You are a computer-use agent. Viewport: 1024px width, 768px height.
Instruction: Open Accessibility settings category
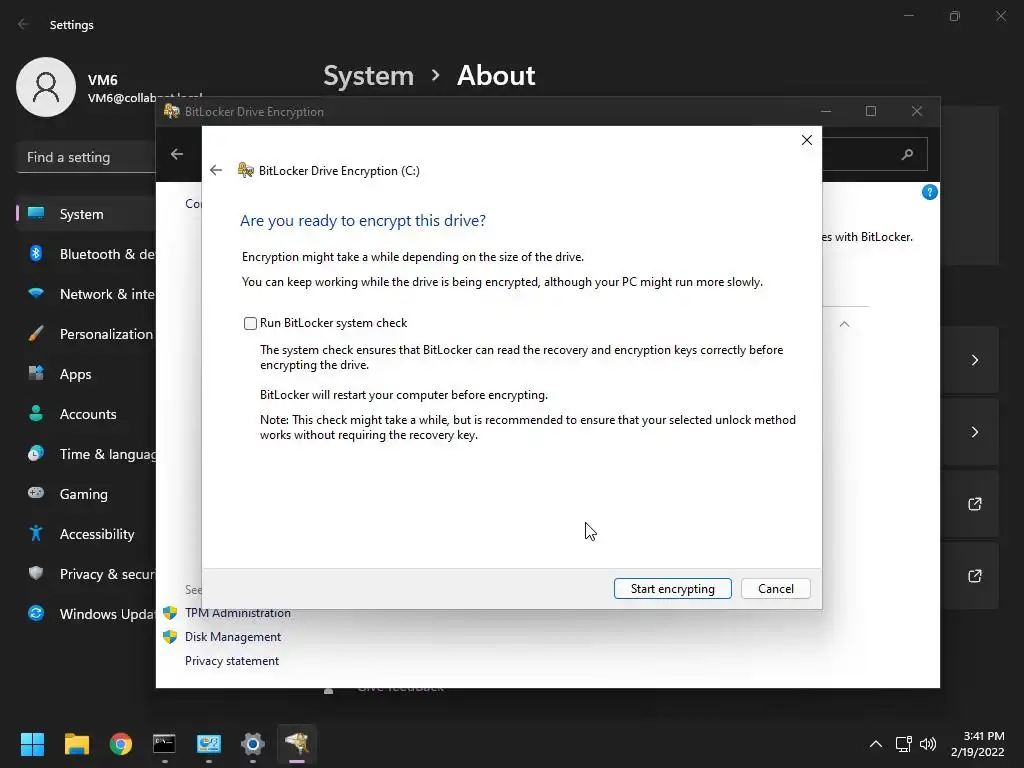click(86, 534)
